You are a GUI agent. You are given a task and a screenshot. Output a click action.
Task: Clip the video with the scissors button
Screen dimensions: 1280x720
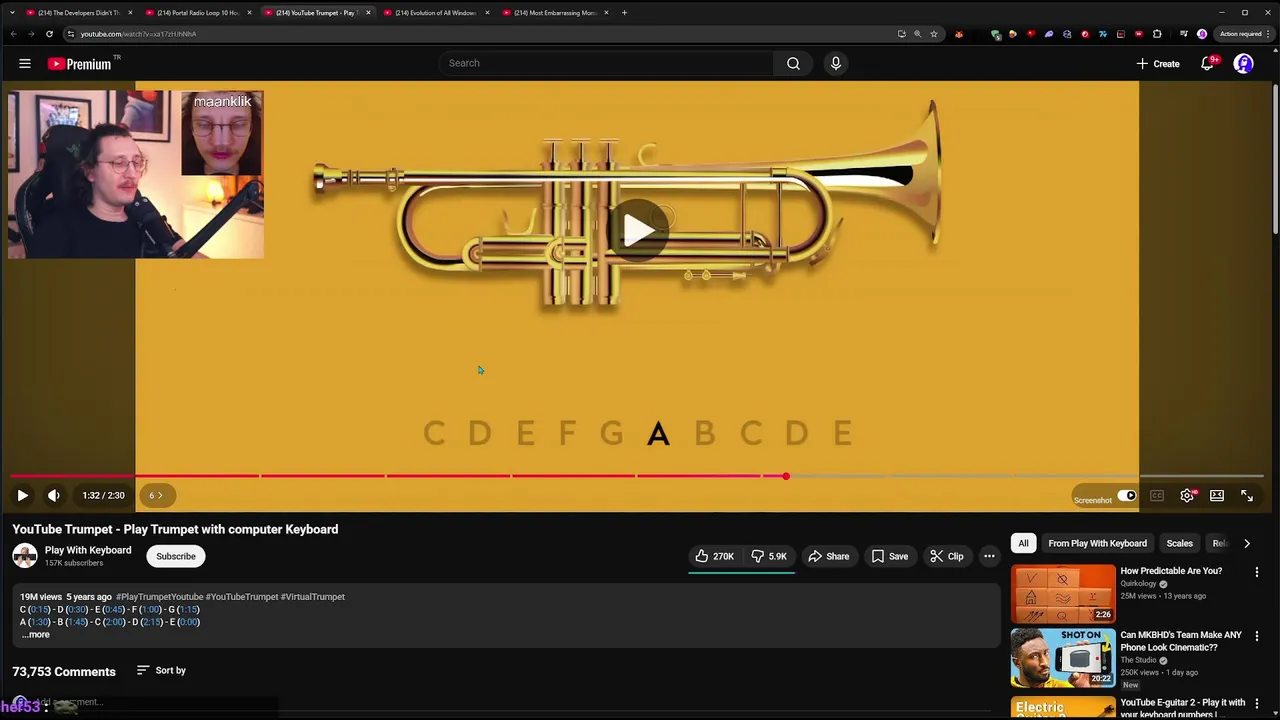(946, 556)
